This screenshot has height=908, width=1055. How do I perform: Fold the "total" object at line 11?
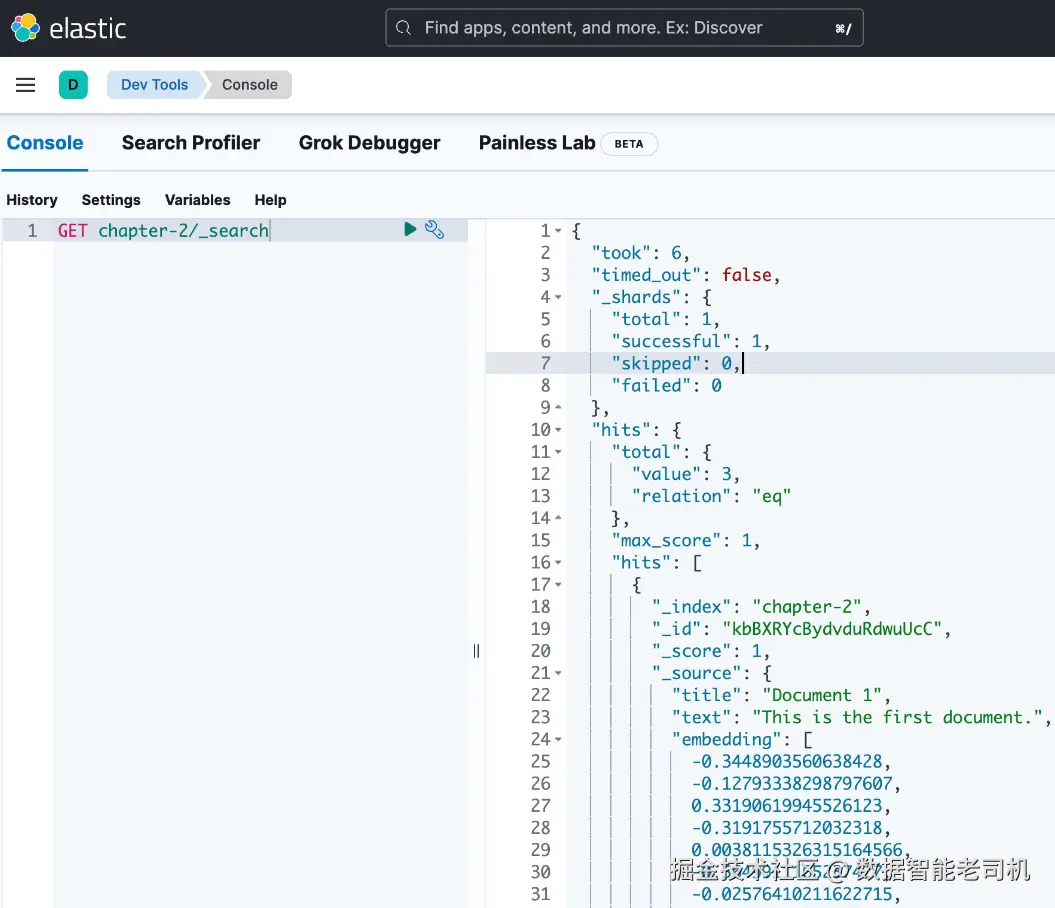tap(558, 452)
